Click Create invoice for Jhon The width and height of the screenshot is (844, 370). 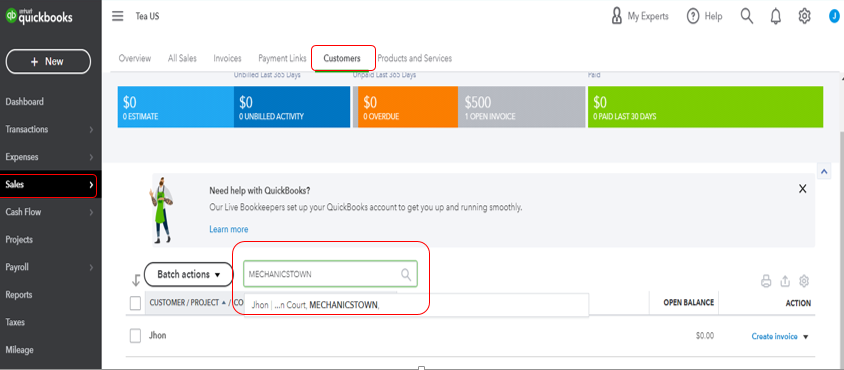point(775,337)
